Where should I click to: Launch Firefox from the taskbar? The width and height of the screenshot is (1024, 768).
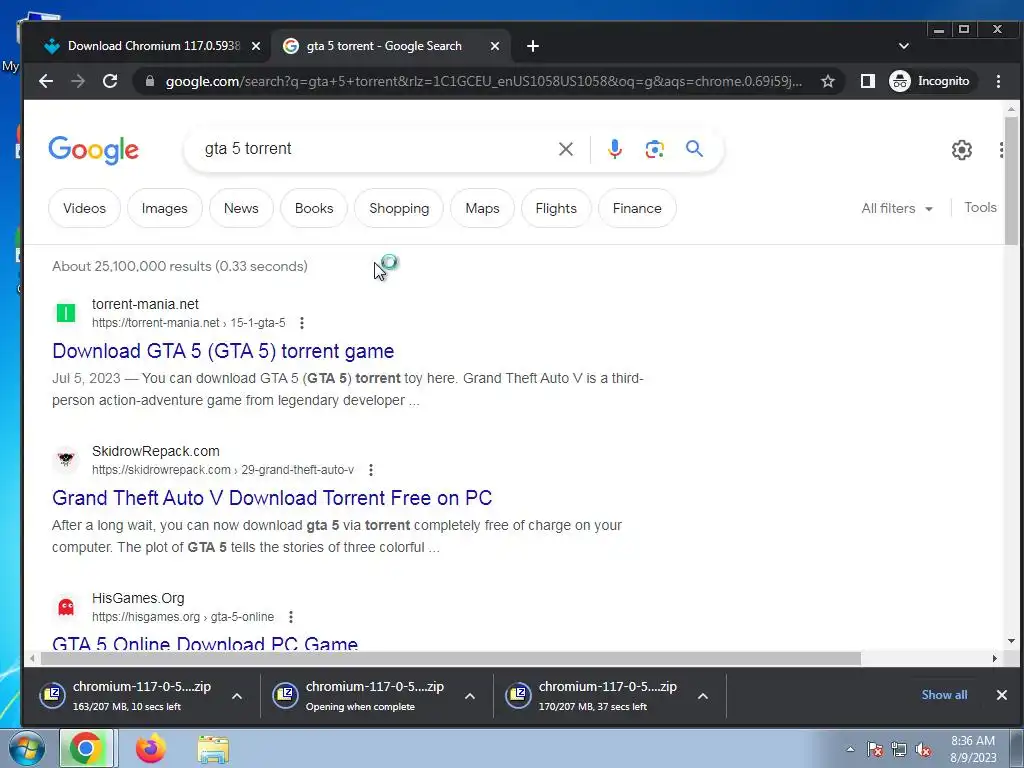click(x=151, y=748)
